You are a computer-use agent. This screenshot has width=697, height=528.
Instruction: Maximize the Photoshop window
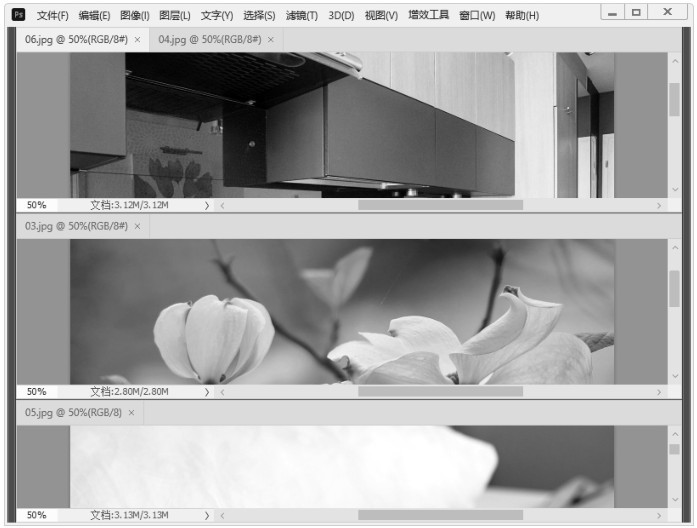tap(636, 12)
